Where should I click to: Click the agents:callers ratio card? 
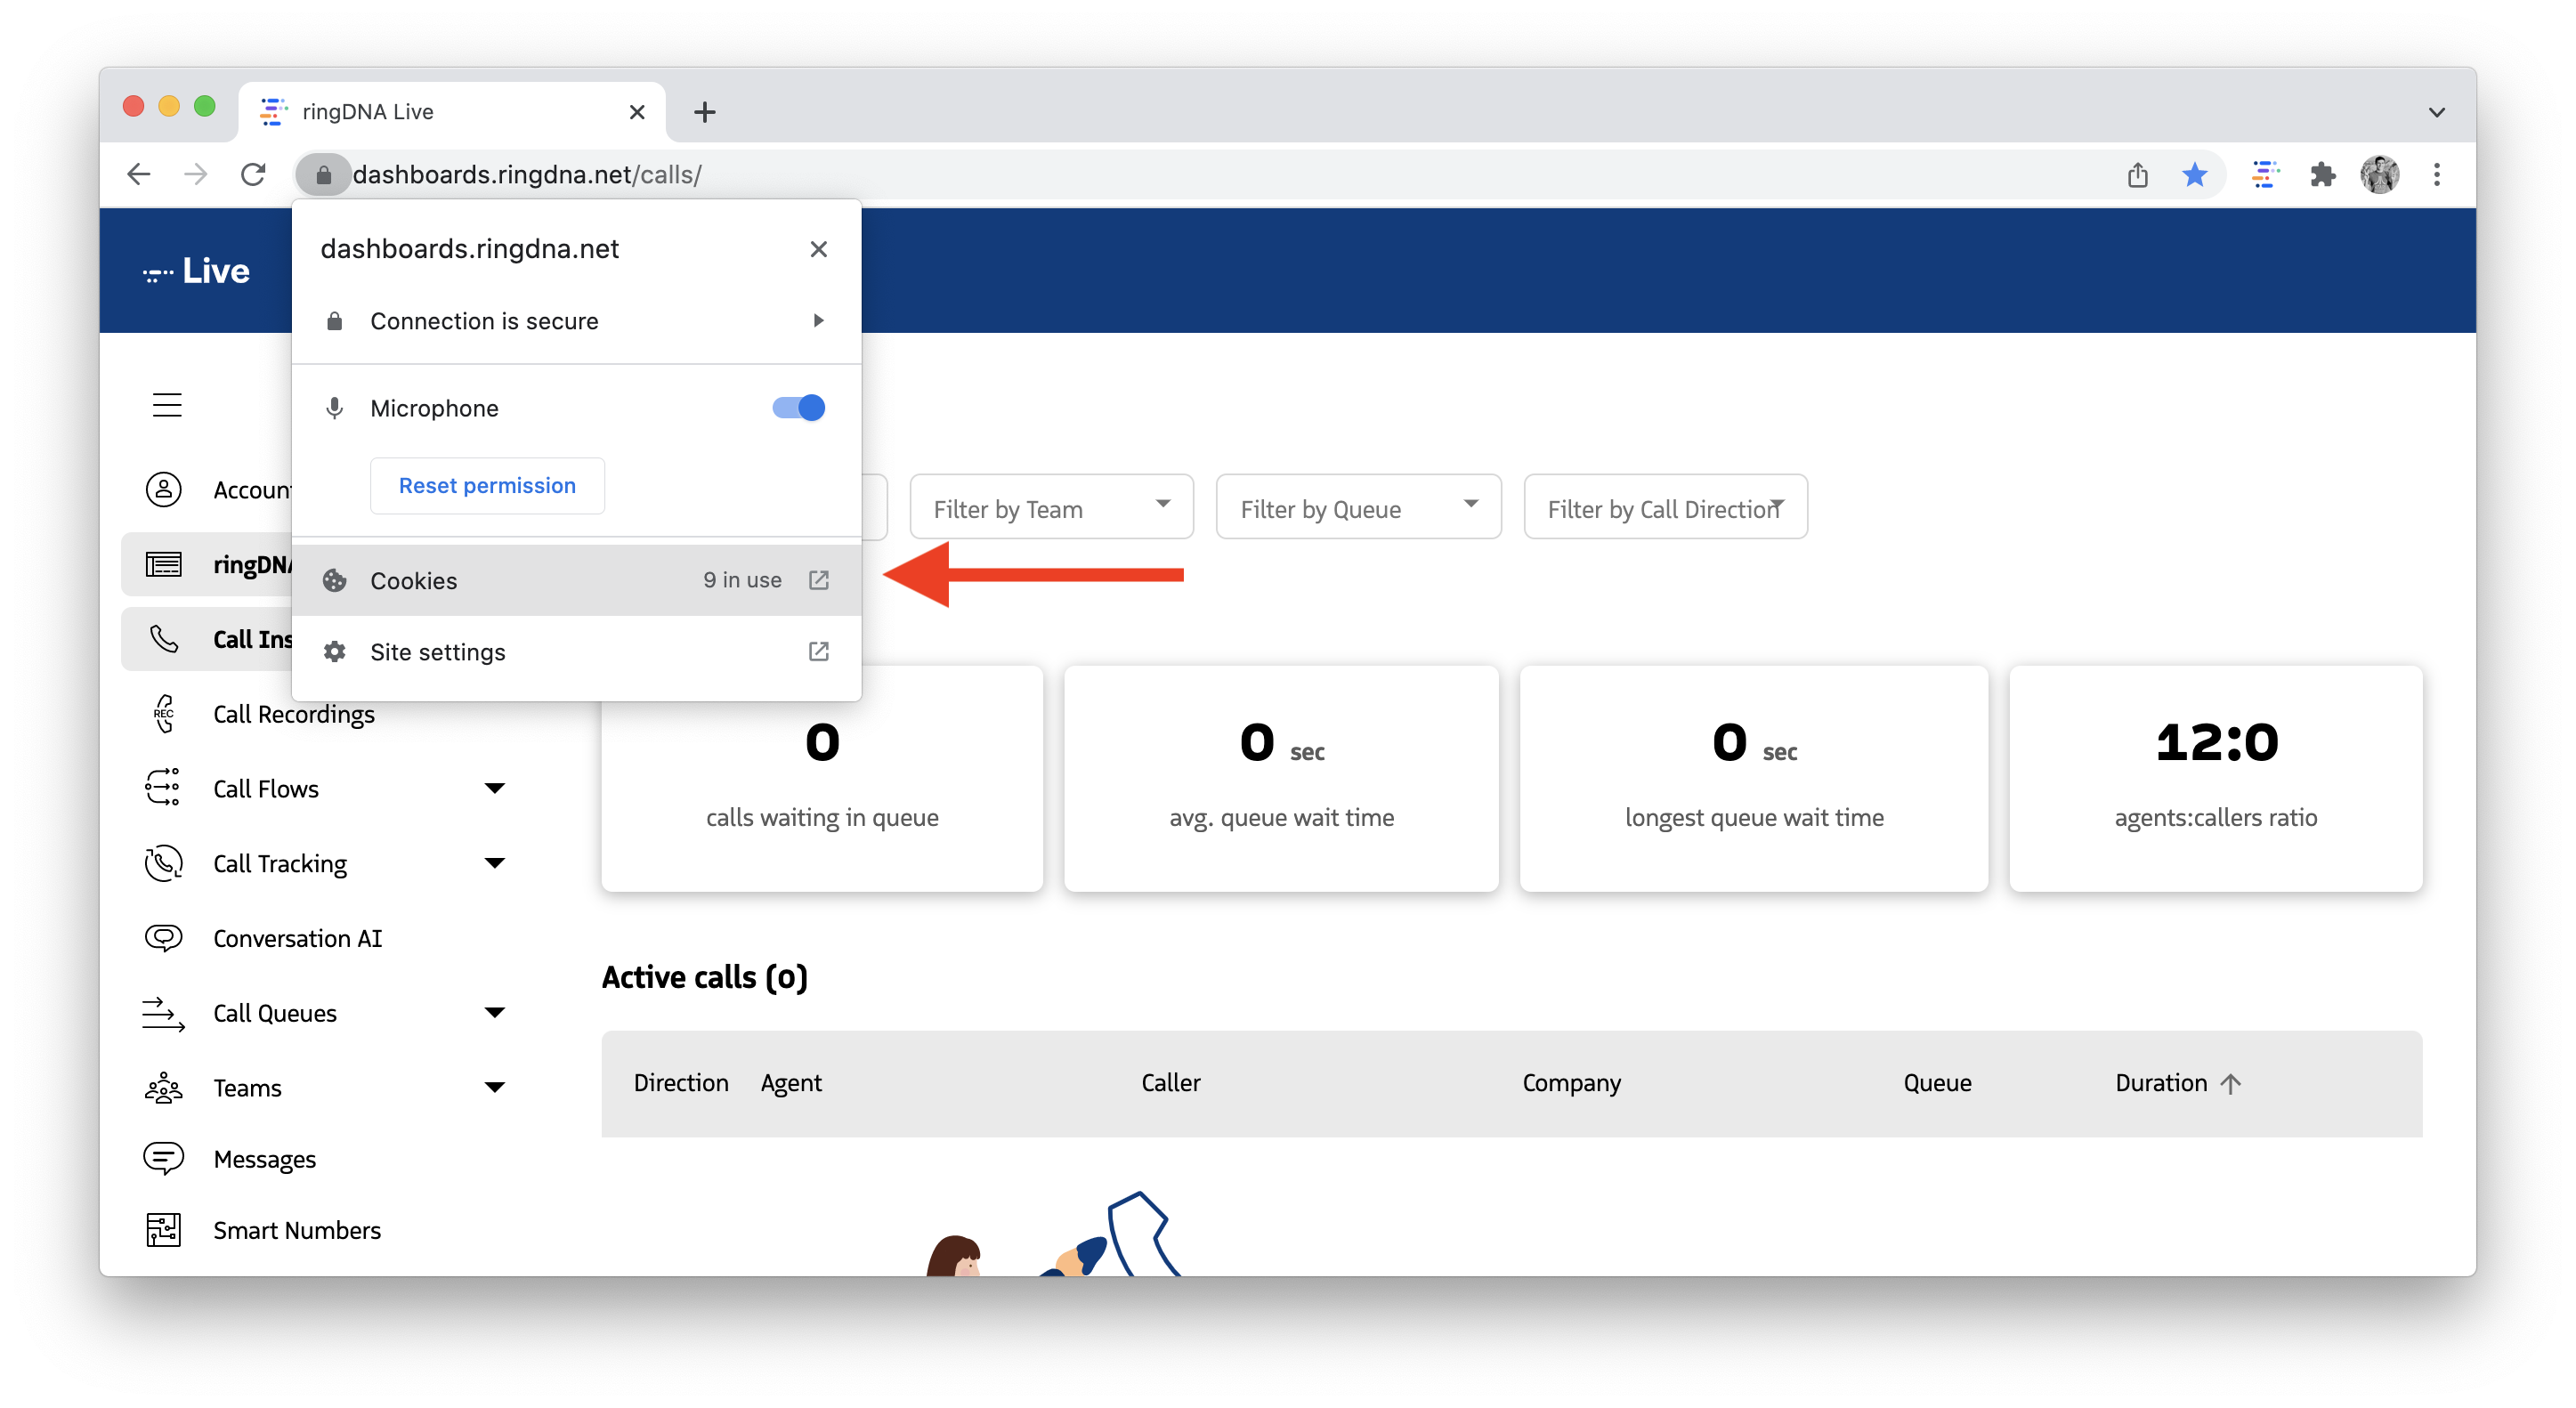2216,778
